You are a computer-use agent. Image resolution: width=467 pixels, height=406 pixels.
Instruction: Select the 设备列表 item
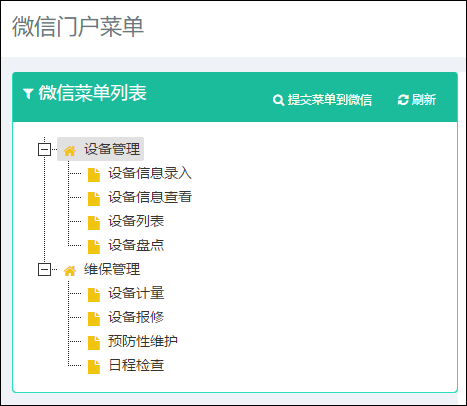(x=136, y=221)
